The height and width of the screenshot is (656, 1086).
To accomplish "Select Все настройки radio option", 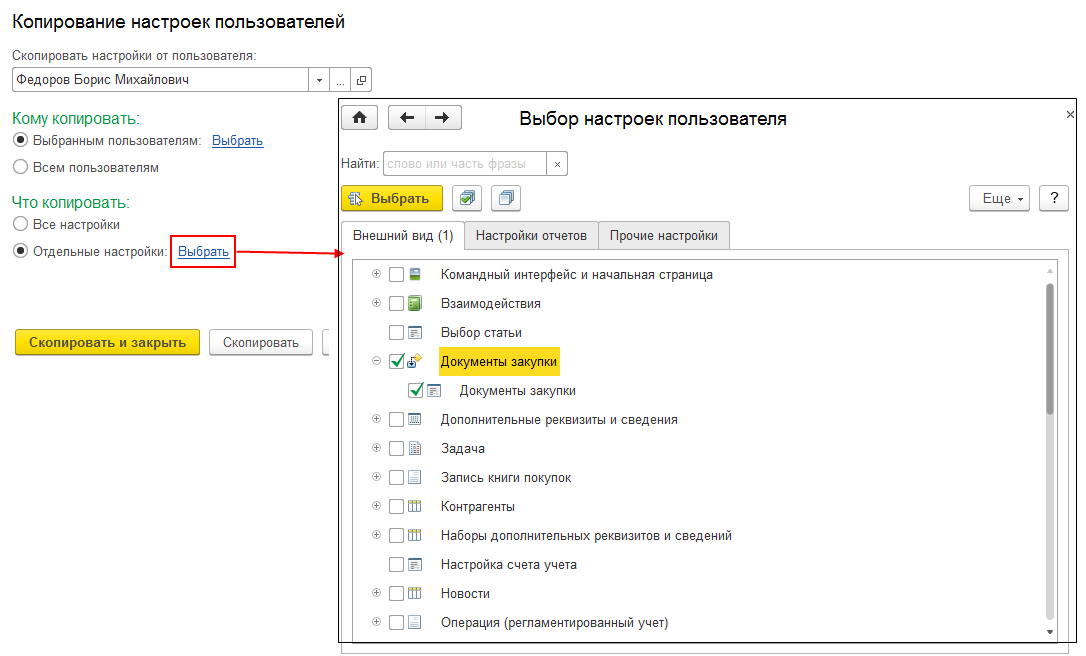I will pos(20,225).
